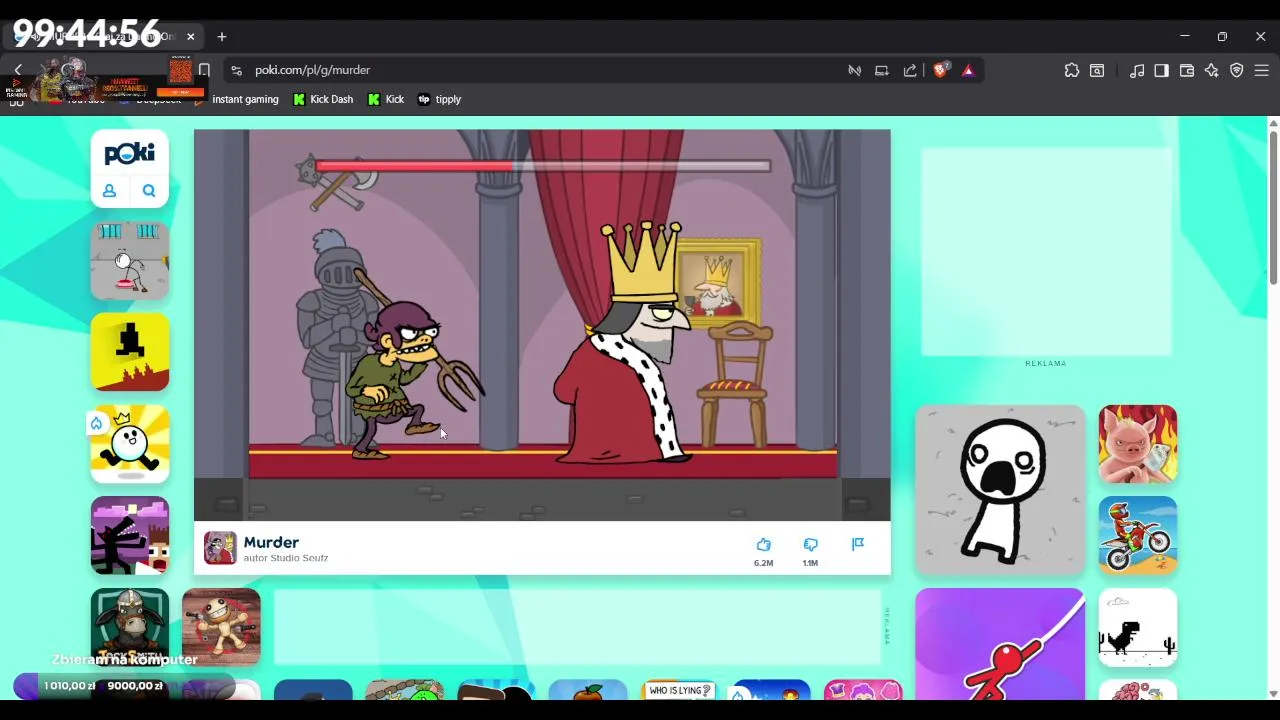Dislike the Murder game with thumbs down

pyautogui.click(x=810, y=544)
